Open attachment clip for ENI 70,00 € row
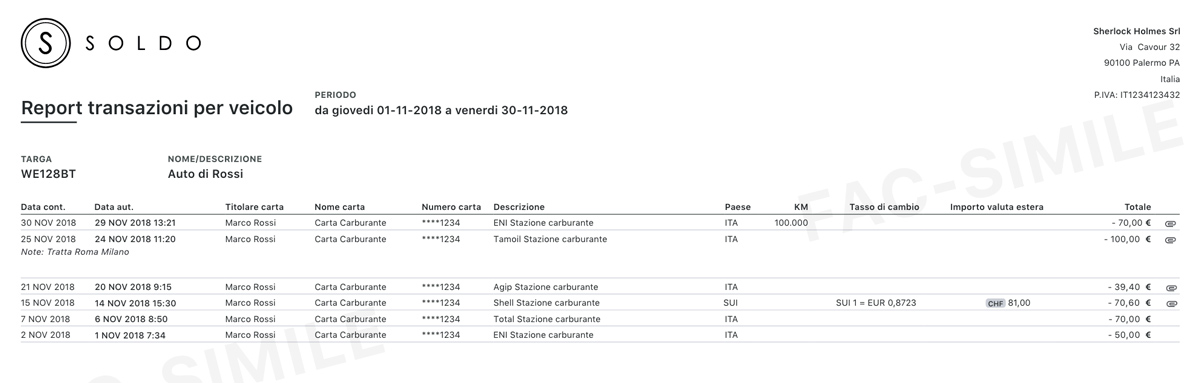 pyautogui.click(x=1171, y=223)
